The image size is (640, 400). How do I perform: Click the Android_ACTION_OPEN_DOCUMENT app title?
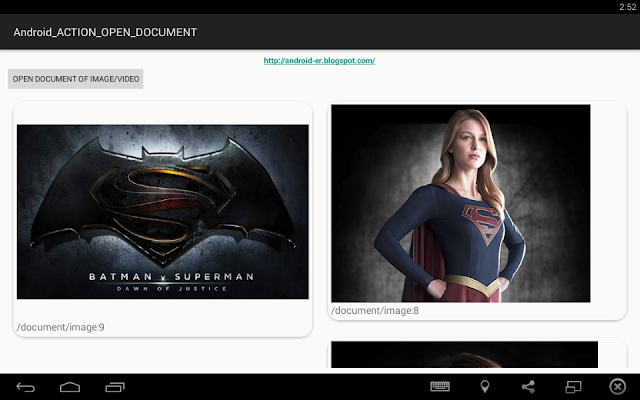tap(105, 32)
